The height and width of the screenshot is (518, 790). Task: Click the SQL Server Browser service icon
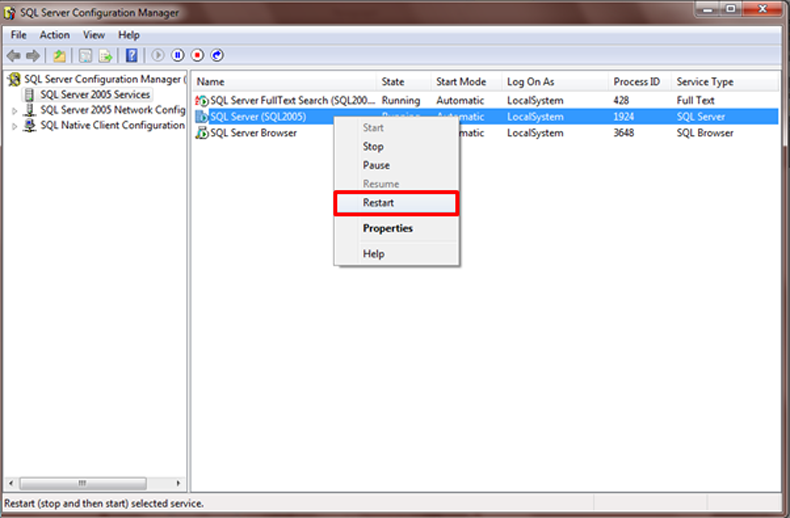click(202, 132)
